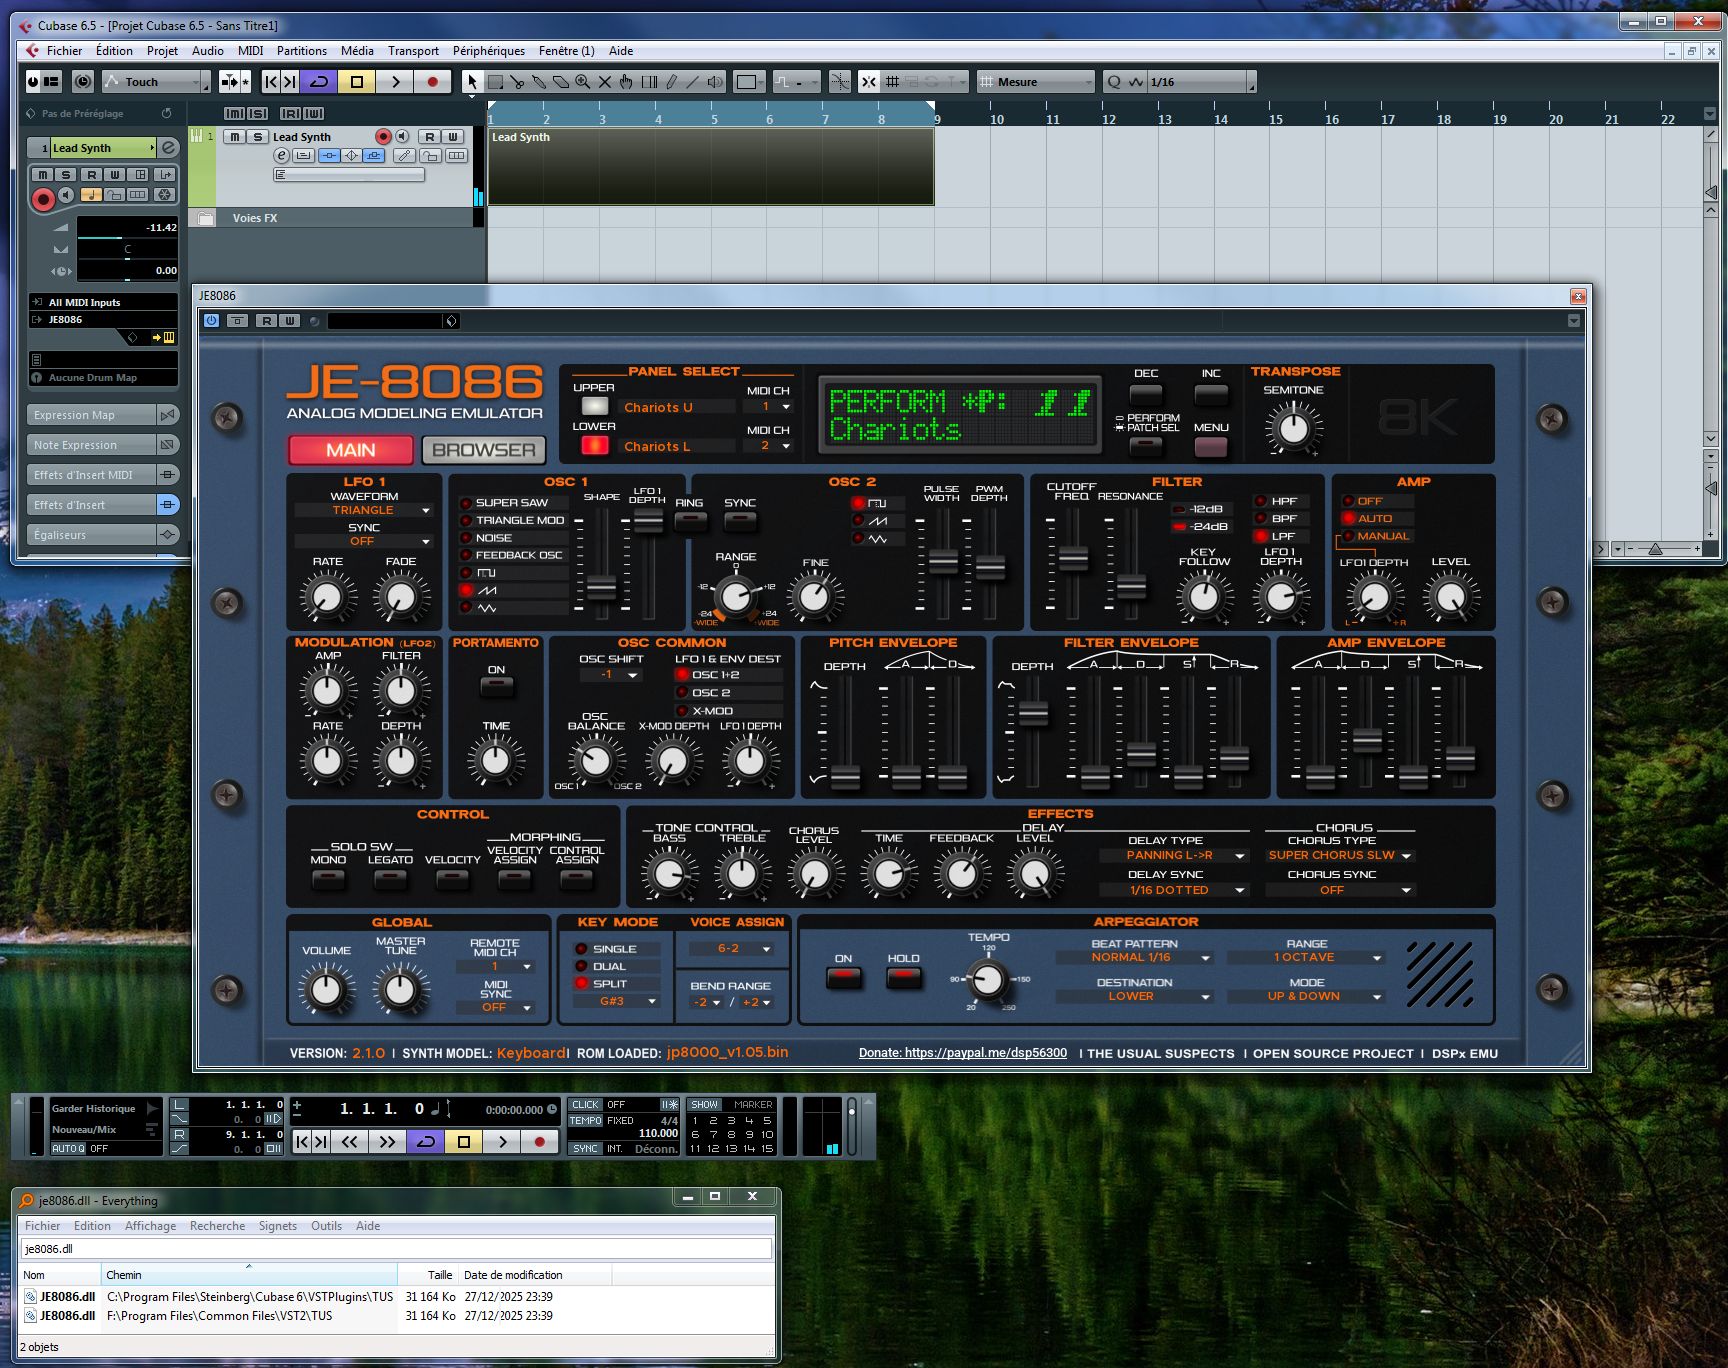
Task: Click Record button in Cubase toolbar
Action: click(432, 82)
